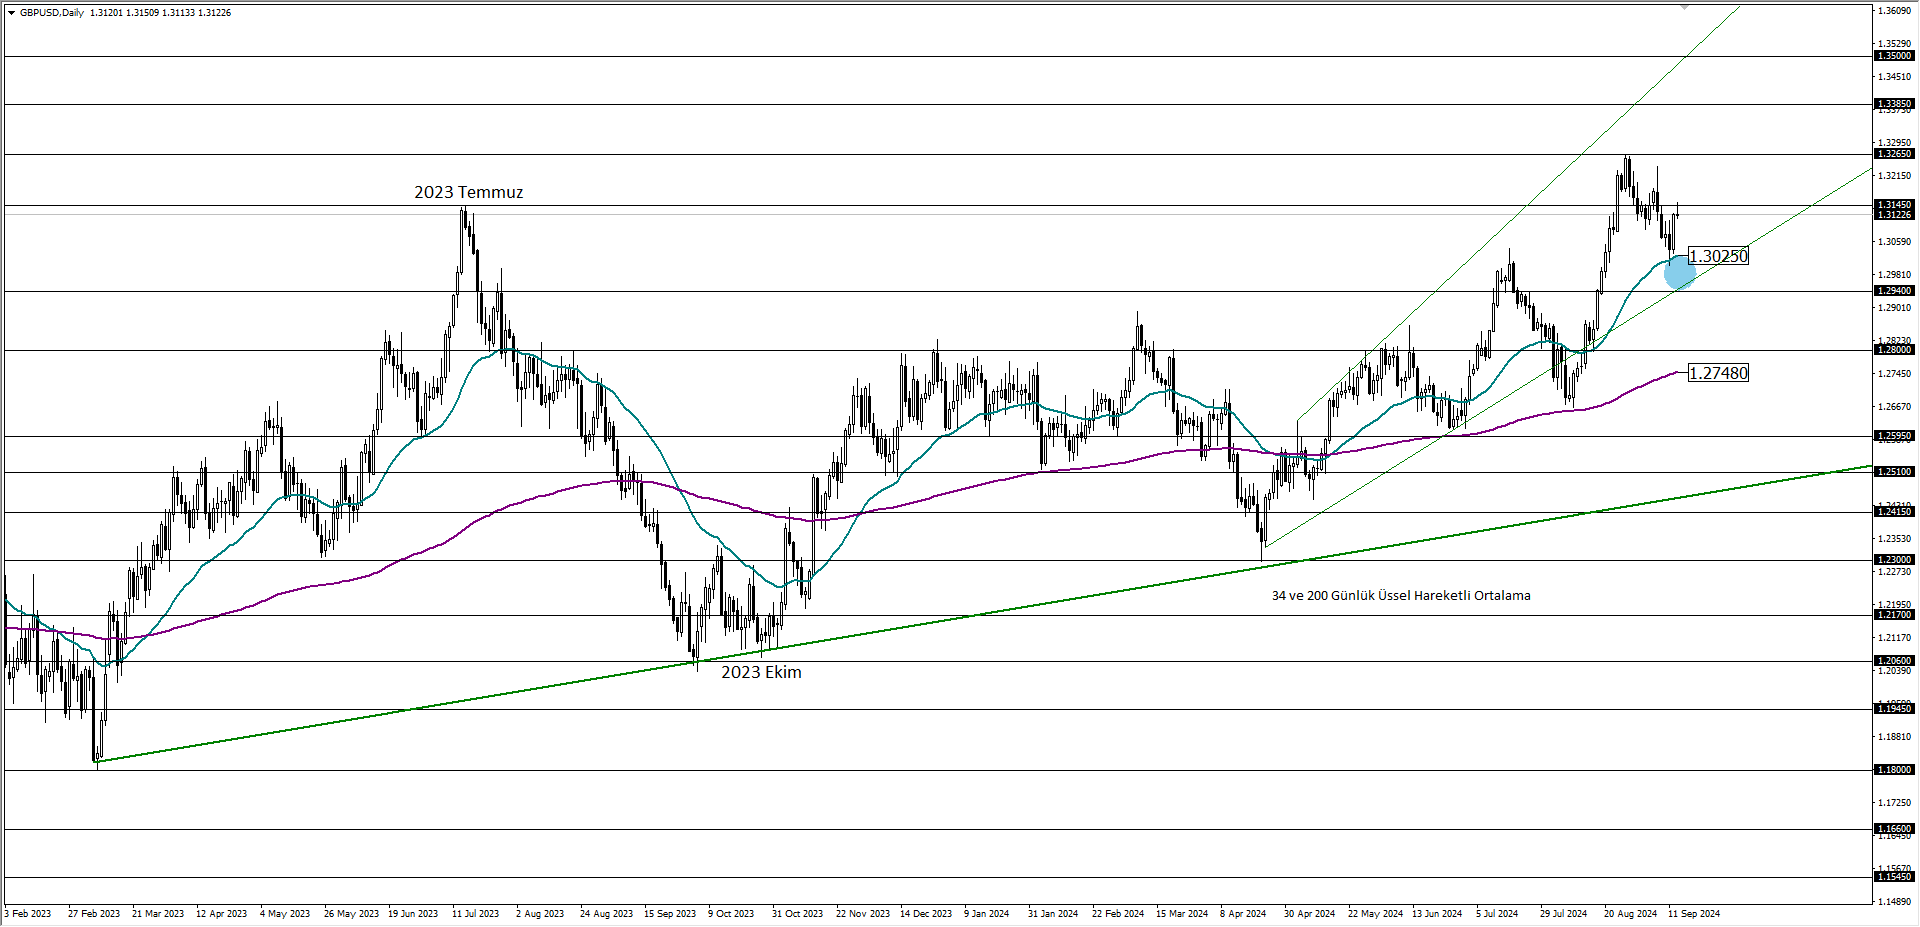Click the '19 Jun 2023' date on time axis
Image resolution: width=1920 pixels, height=927 pixels.
(413, 914)
